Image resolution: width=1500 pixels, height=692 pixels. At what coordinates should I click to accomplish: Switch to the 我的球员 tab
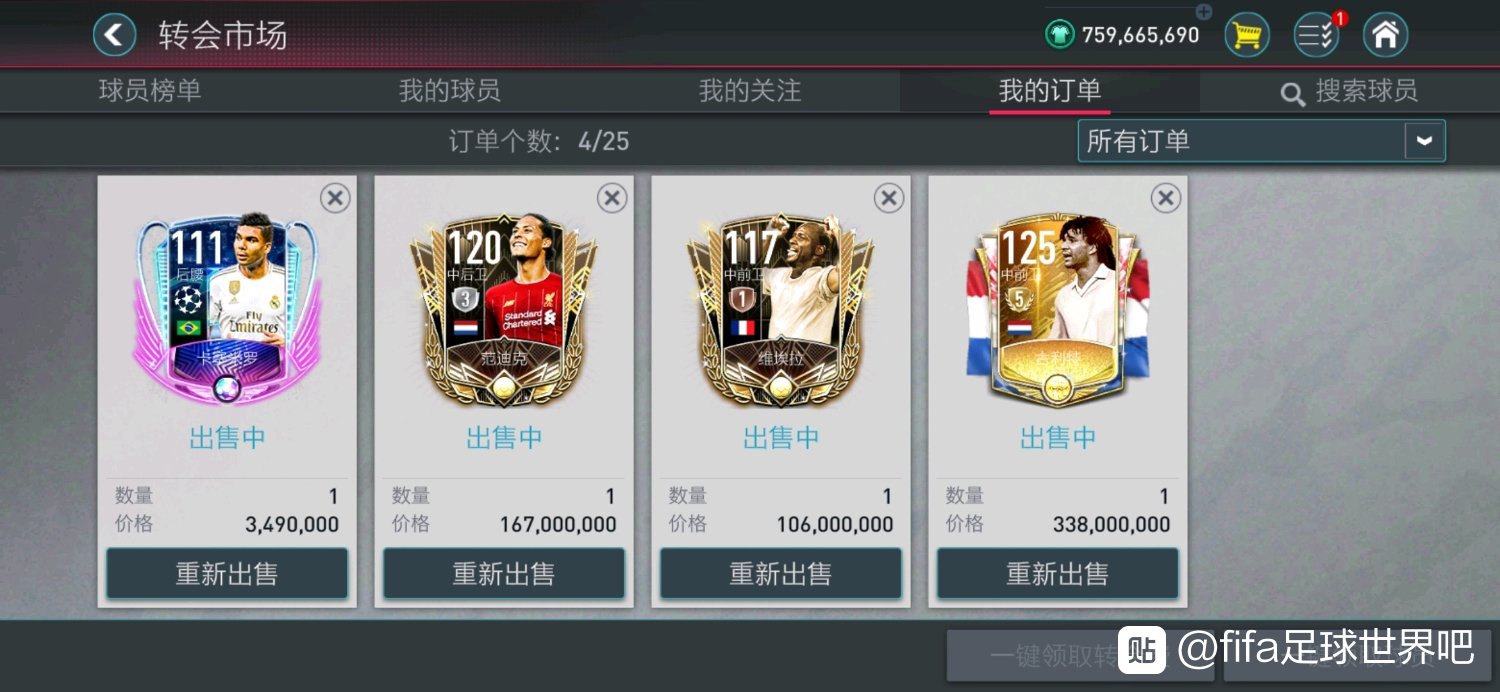(x=450, y=91)
